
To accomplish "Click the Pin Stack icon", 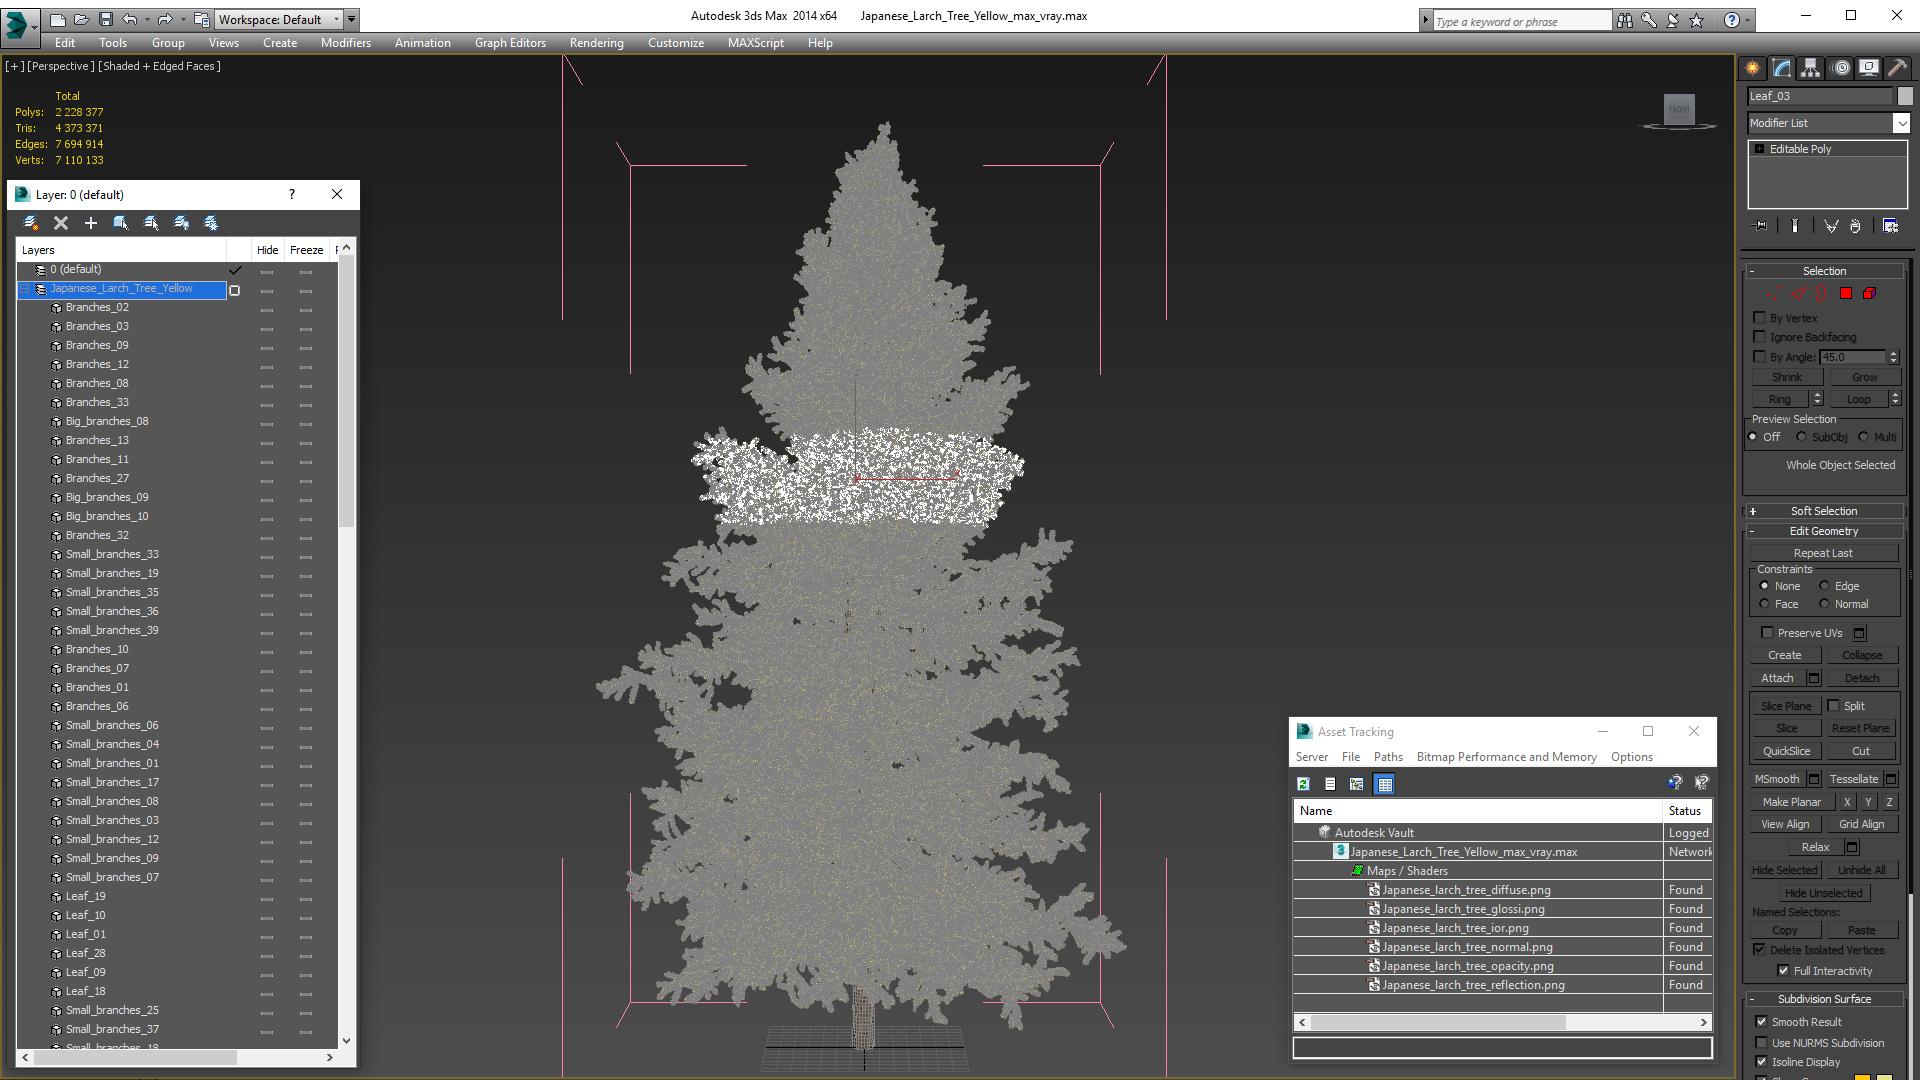I will coord(1761,226).
